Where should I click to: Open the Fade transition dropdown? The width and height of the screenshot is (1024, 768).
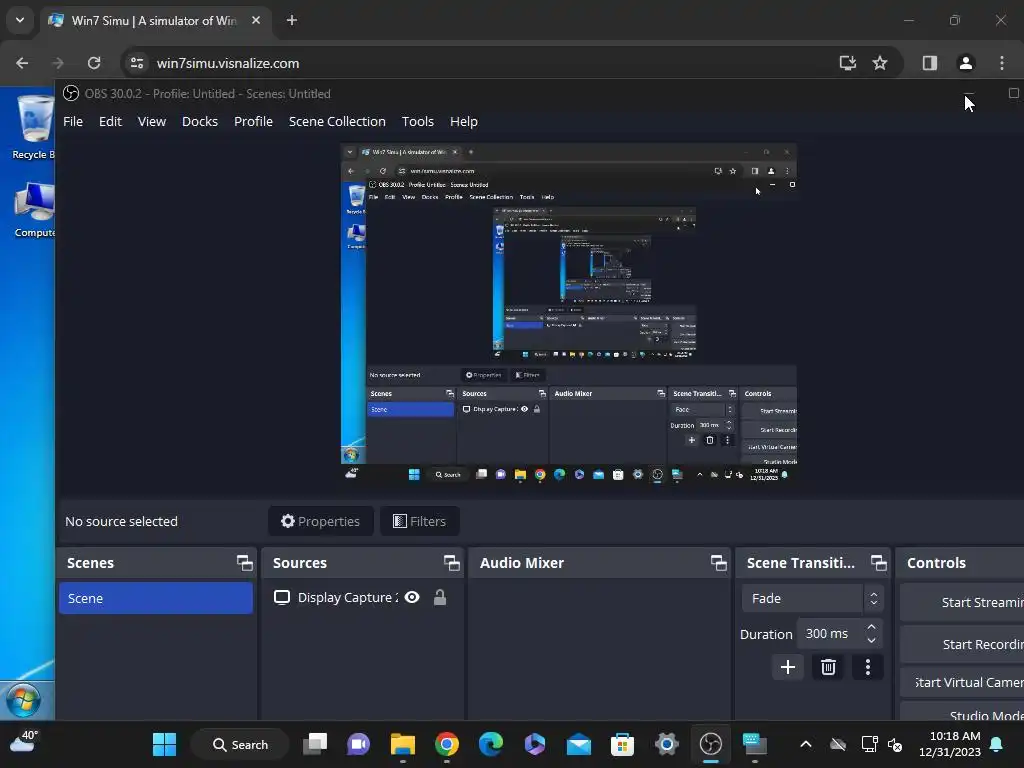point(812,598)
